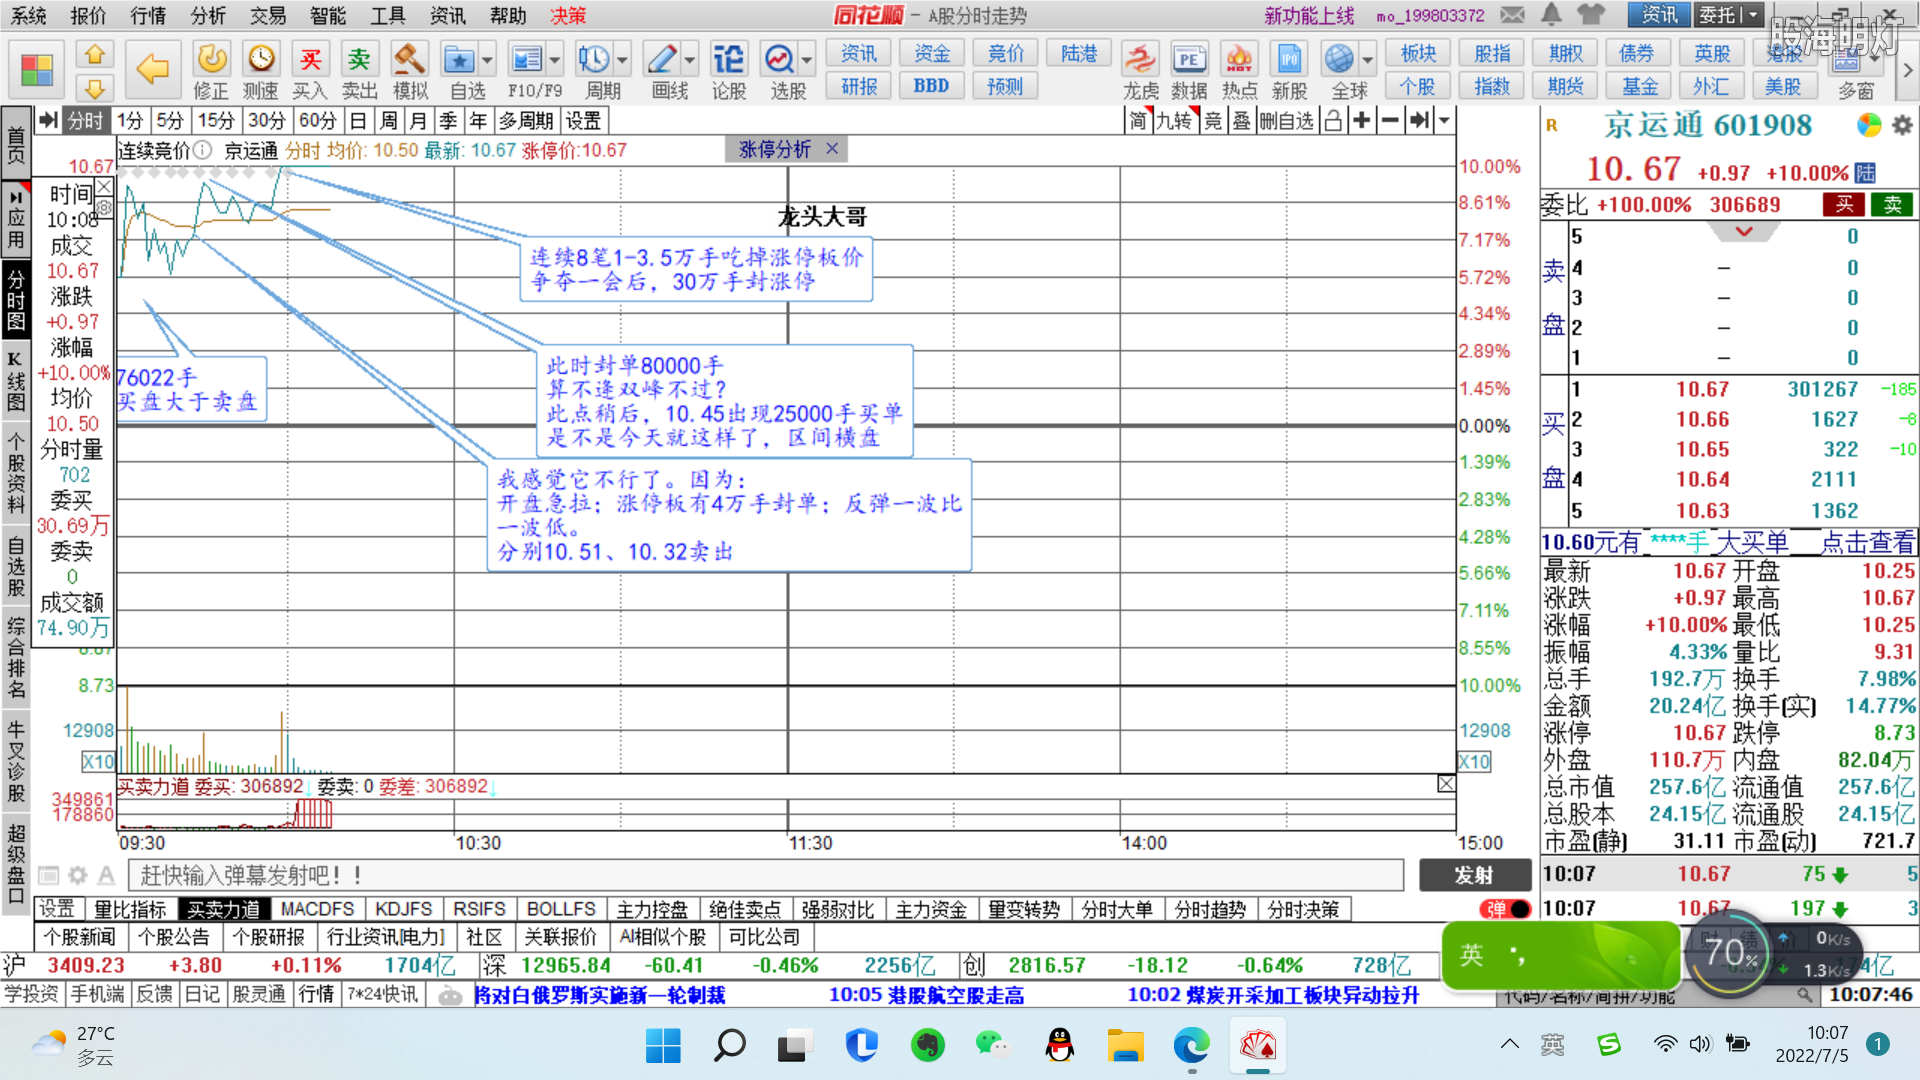Expand the 自选 dropdown arrow

(x=487, y=60)
